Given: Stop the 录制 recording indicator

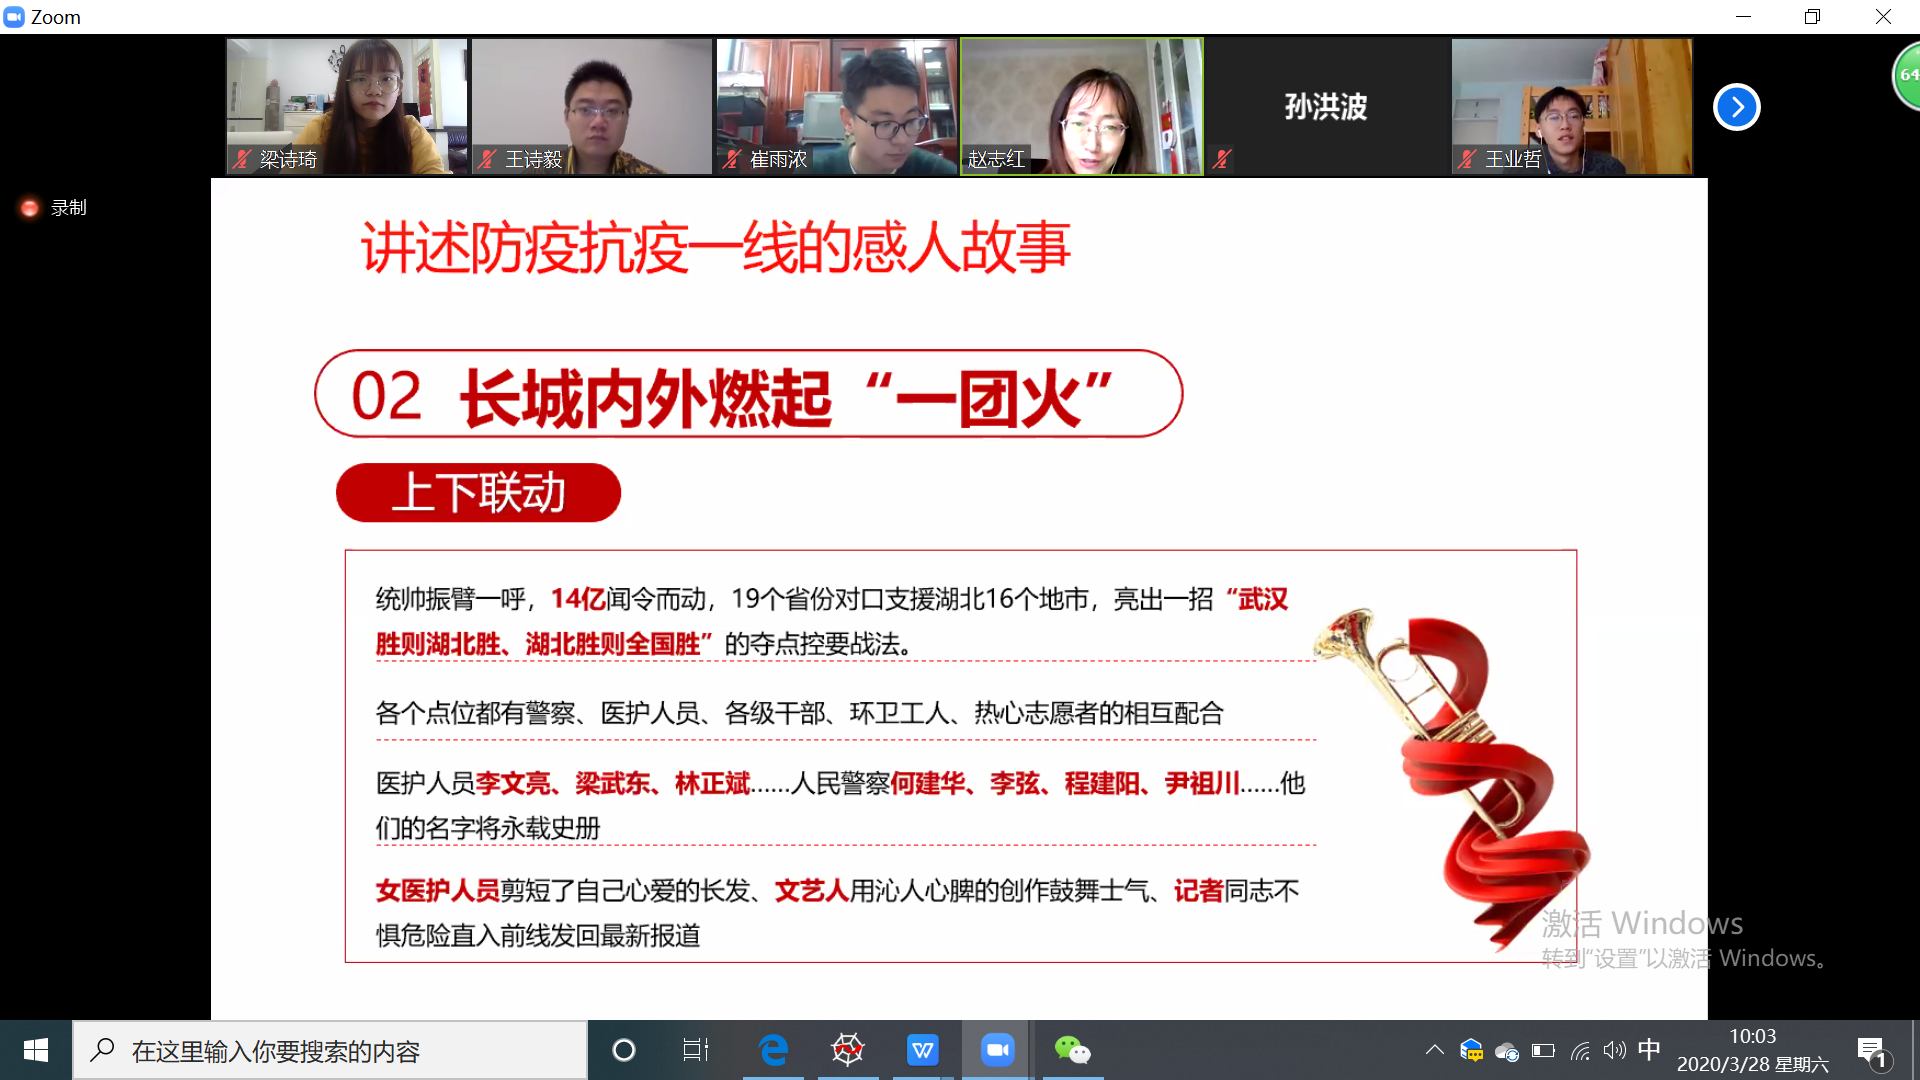Looking at the screenshot, I should [29, 207].
